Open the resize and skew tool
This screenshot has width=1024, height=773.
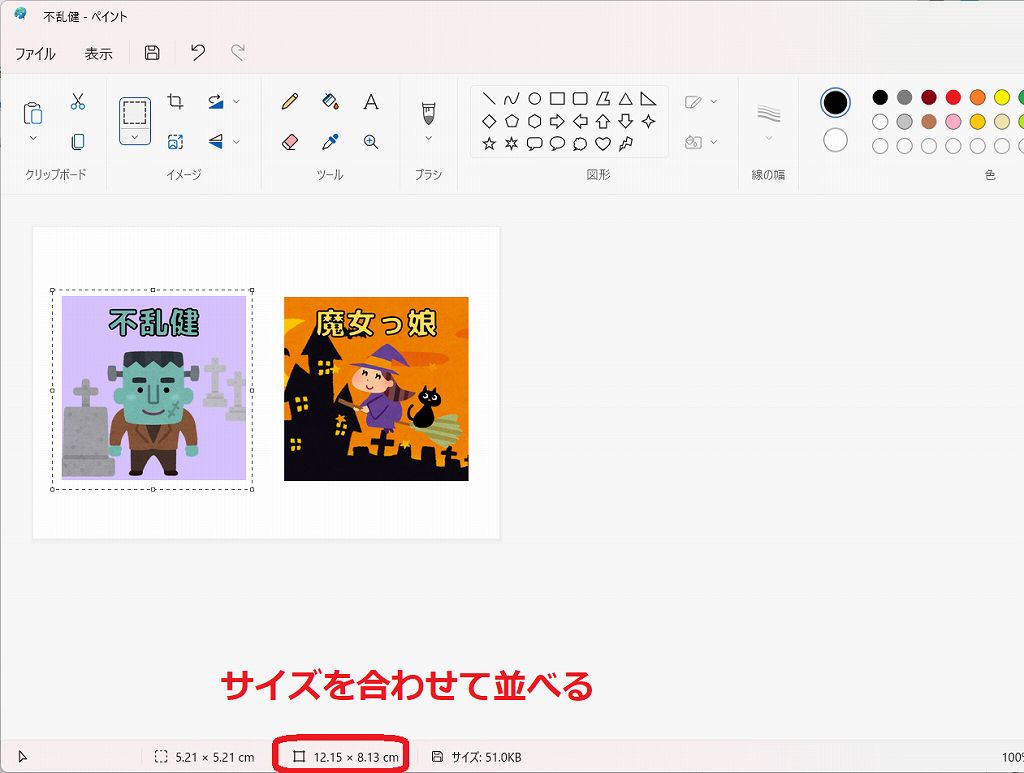tap(175, 142)
